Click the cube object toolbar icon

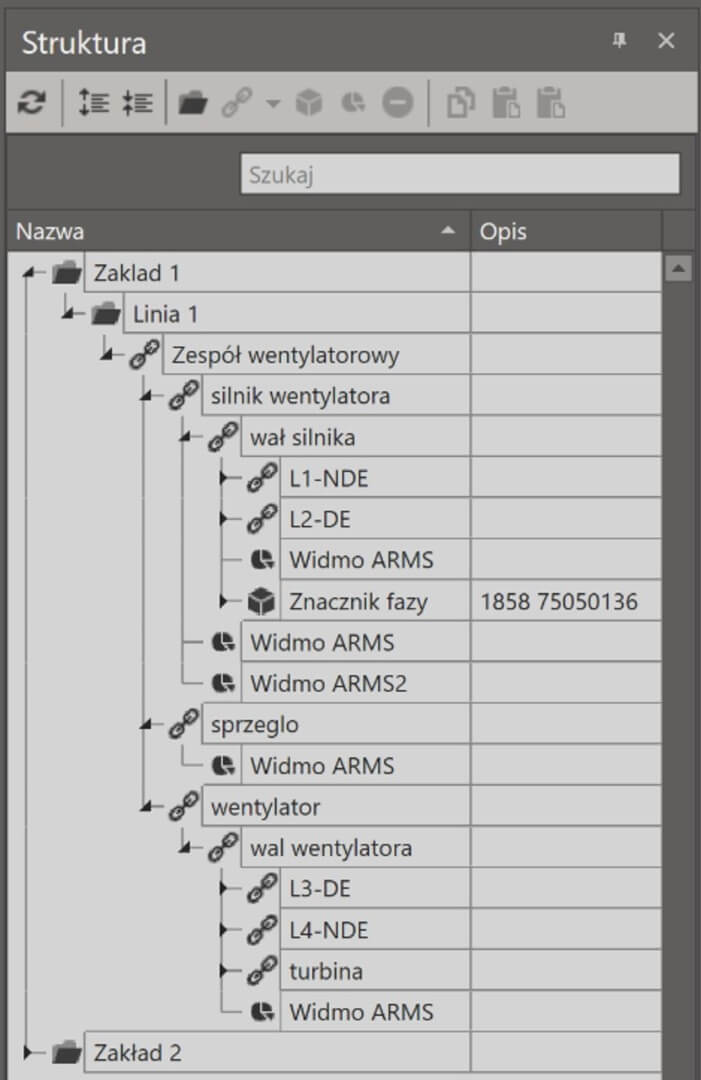click(x=309, y=103)
